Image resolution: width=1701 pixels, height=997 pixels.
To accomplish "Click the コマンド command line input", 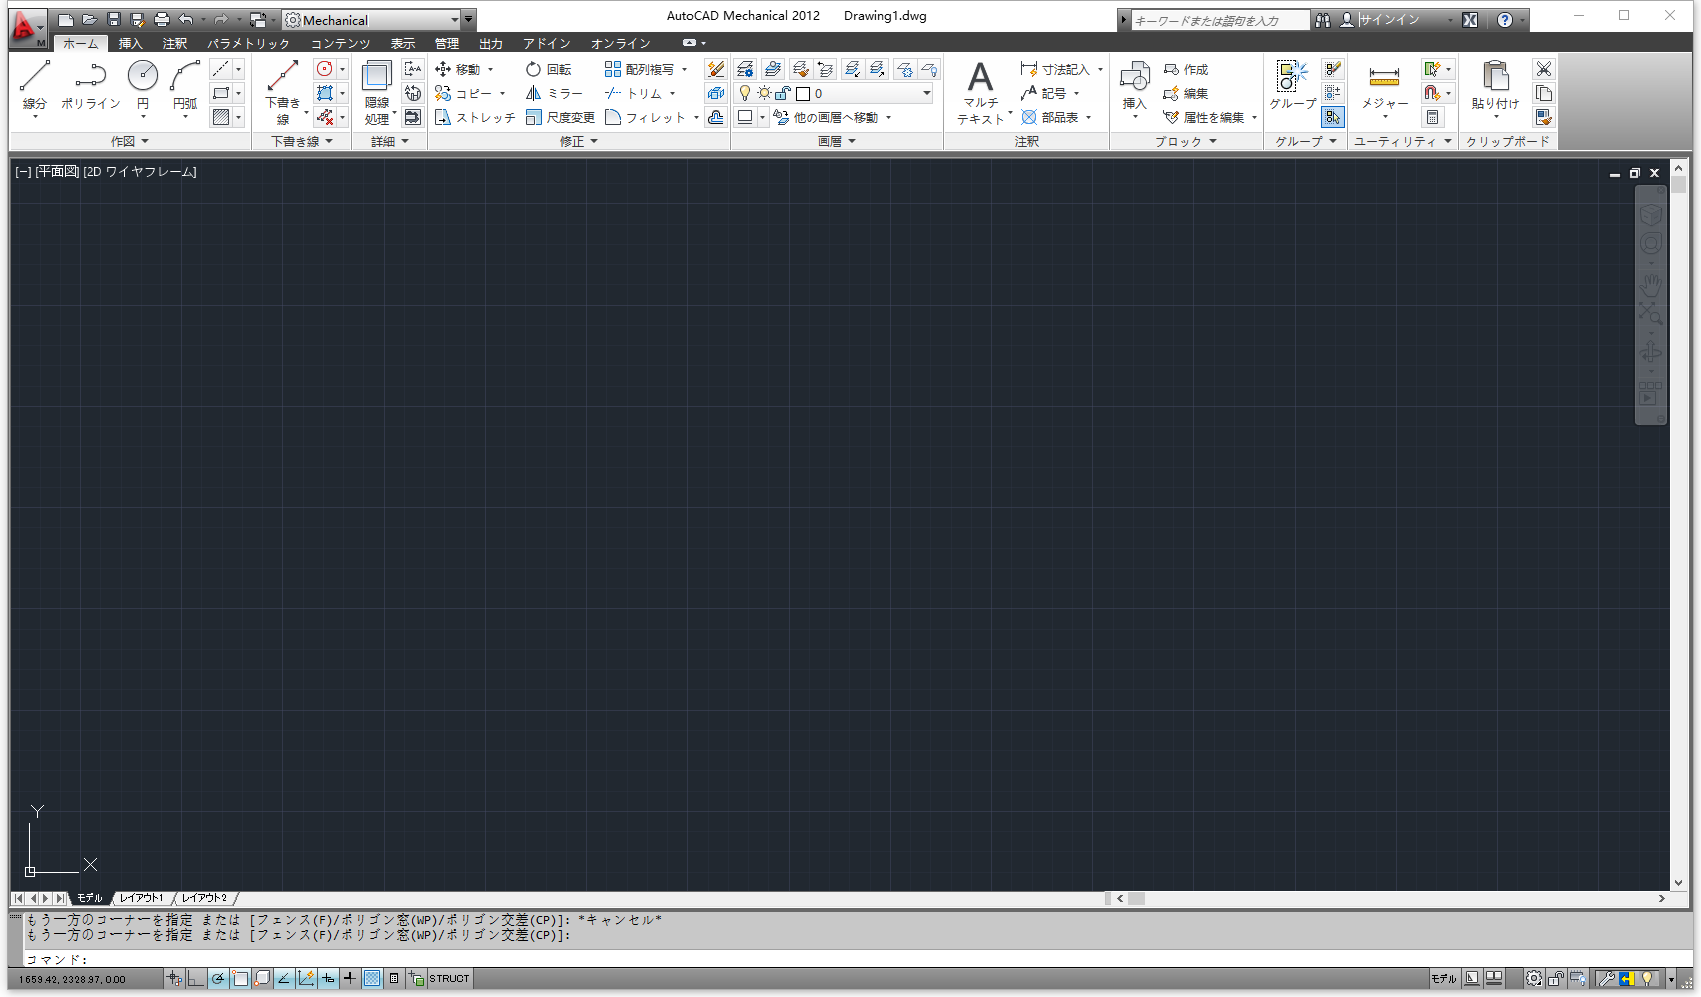I will 857,959.
